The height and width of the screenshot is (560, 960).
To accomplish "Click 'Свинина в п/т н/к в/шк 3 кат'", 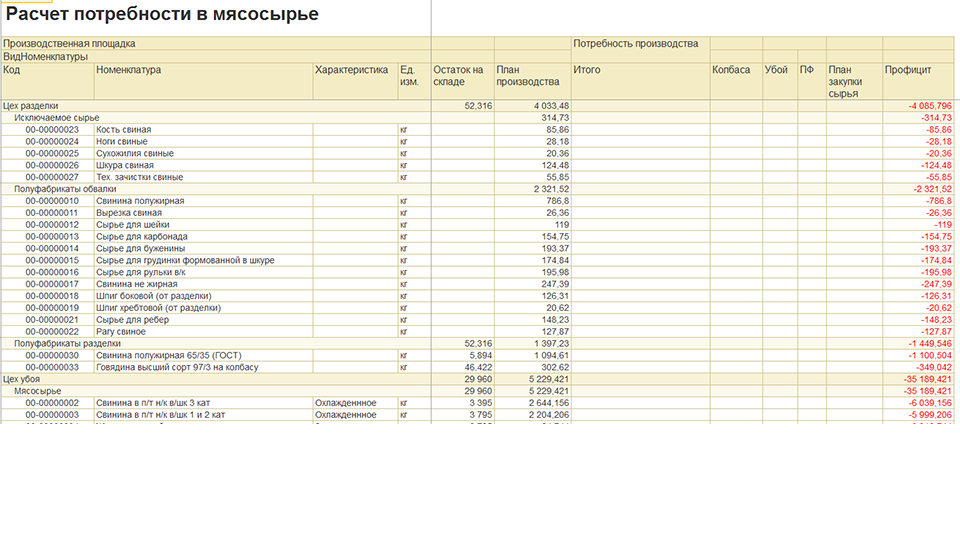I will coord(203,403).
